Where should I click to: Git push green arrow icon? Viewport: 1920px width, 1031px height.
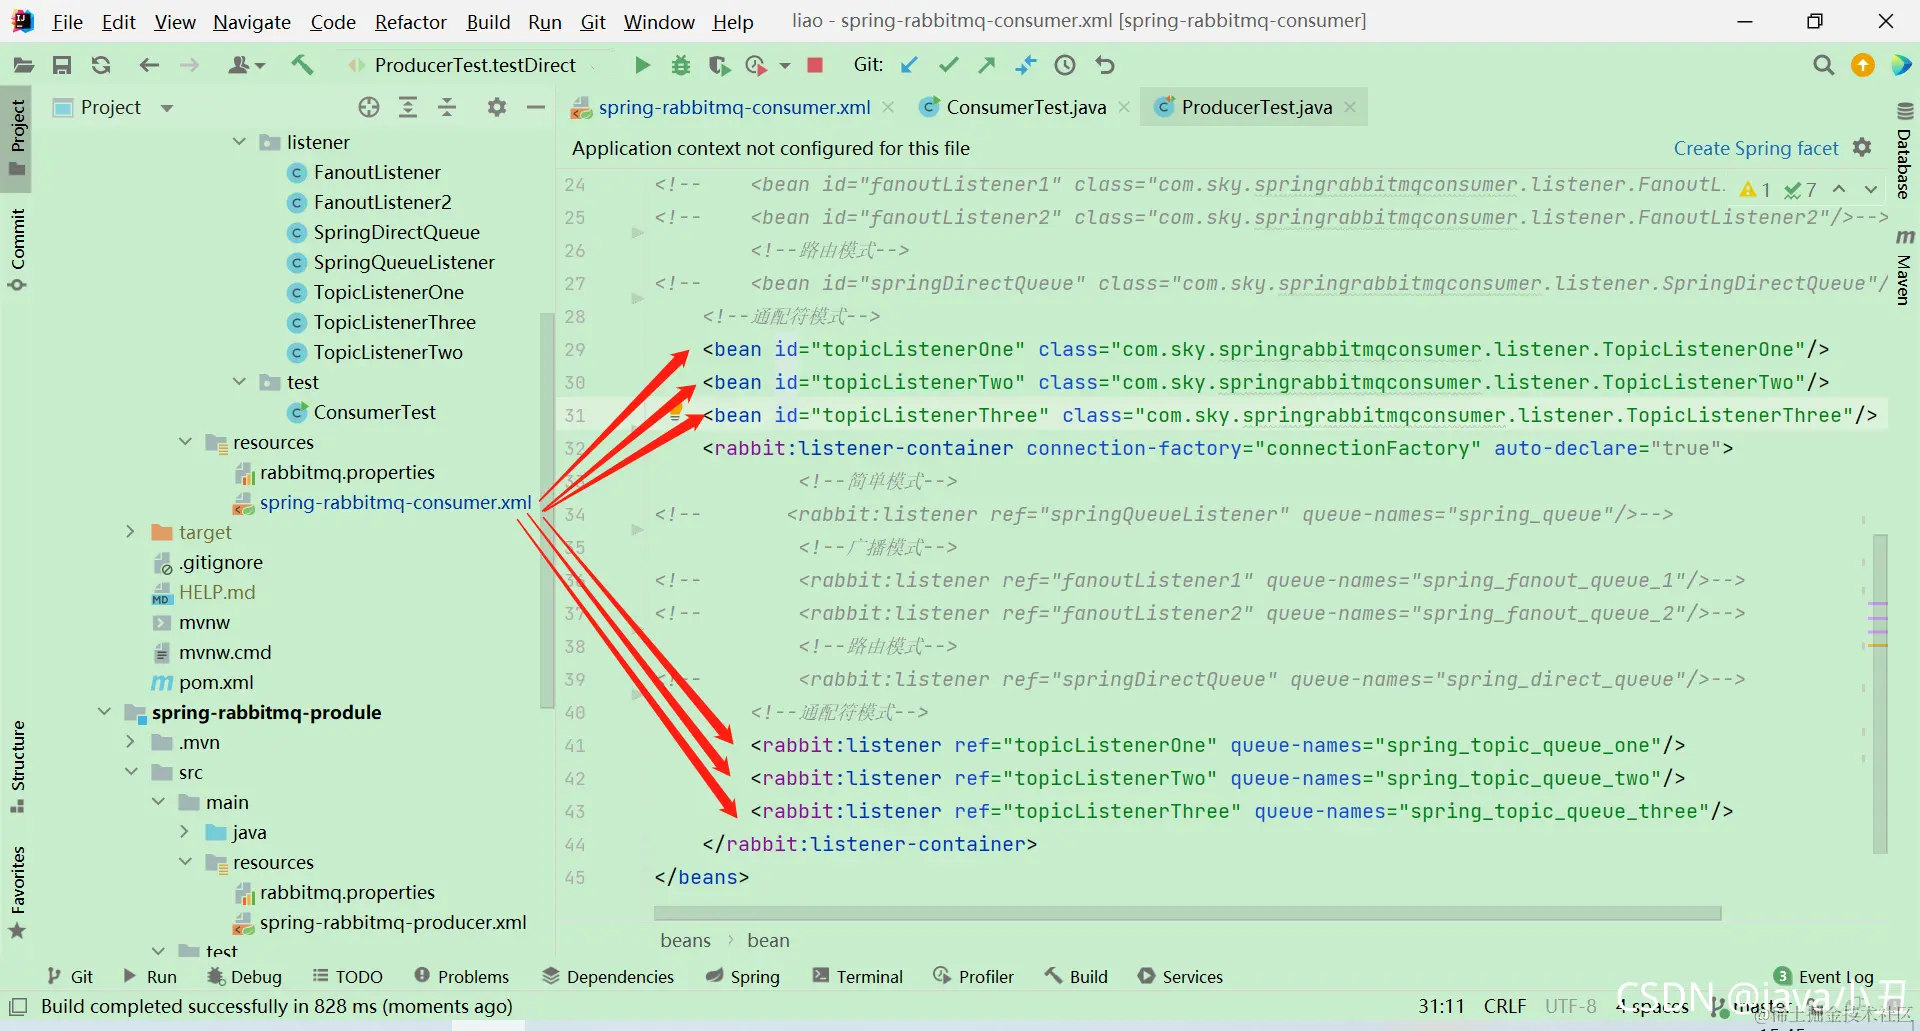tap(987, 65)
